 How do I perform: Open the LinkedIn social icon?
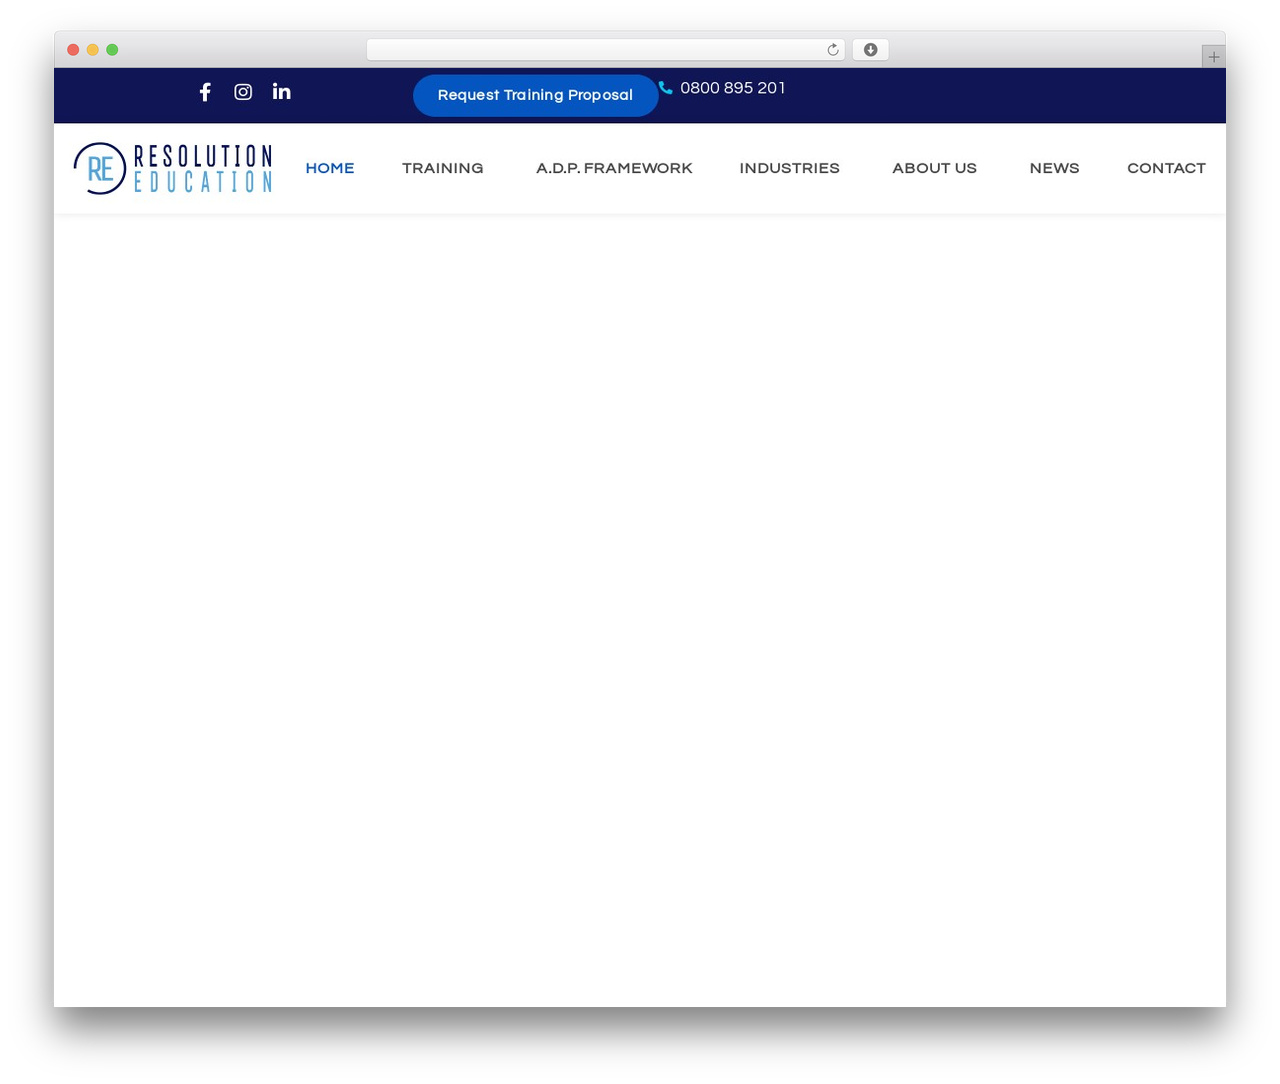click(x=282, y=91)
